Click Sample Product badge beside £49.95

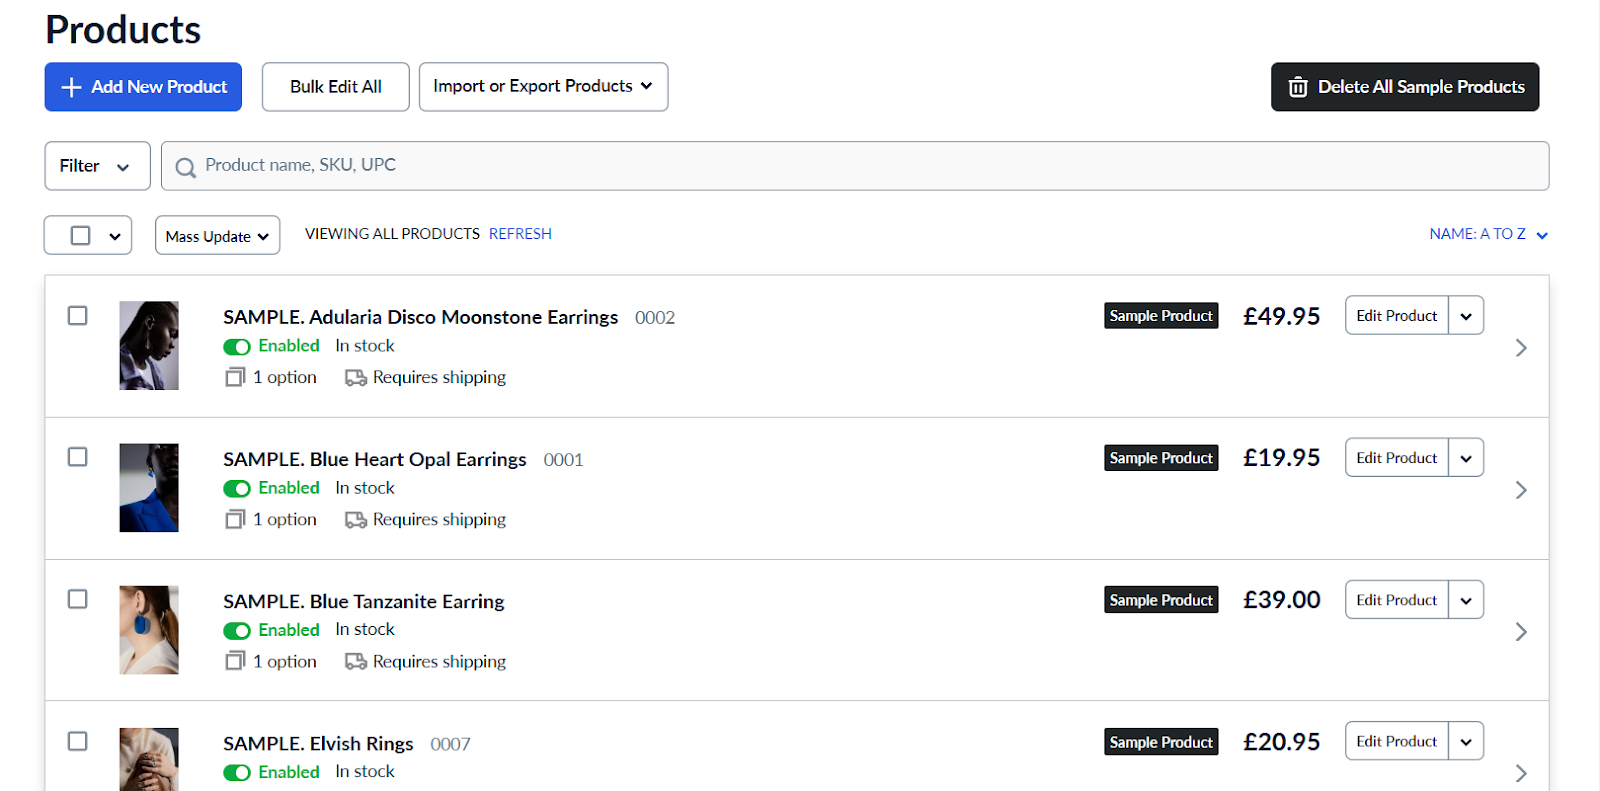click(x=1161, y=316)
